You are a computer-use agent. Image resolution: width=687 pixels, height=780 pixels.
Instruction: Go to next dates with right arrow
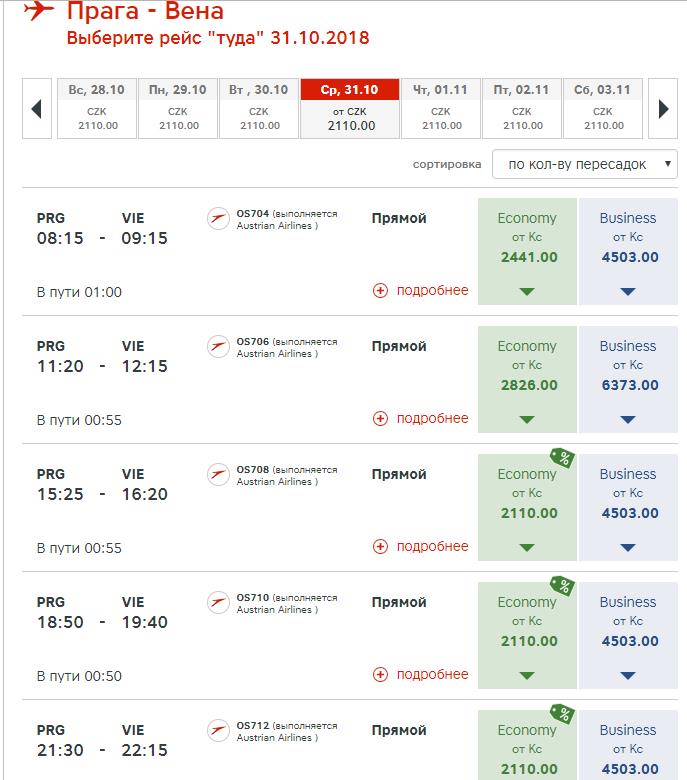(x=663, y=108)
